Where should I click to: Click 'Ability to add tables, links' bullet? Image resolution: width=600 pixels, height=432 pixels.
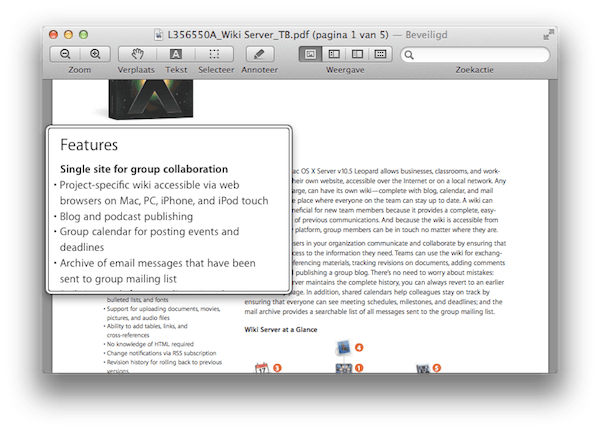coord(146,331)
